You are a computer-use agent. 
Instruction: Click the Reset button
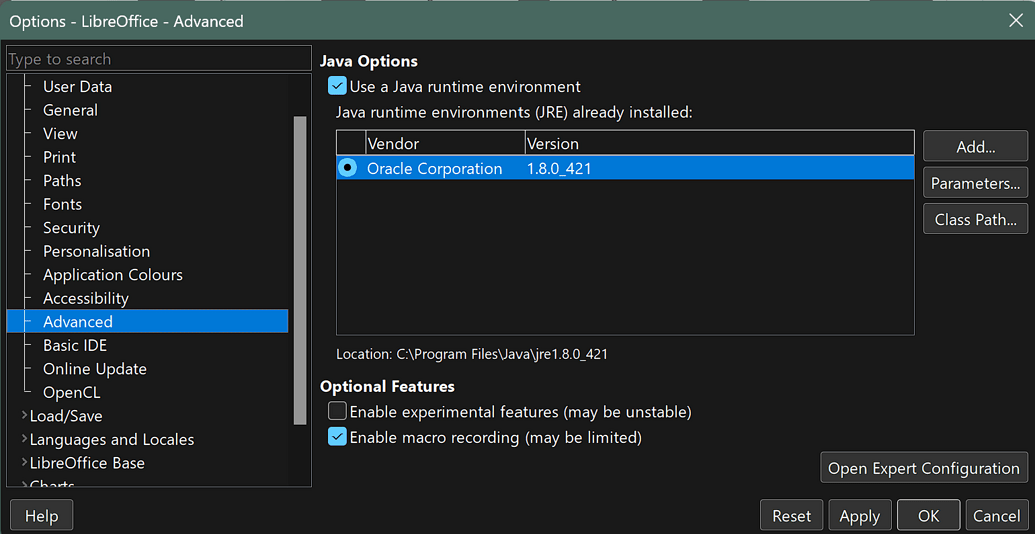[791, 516]
